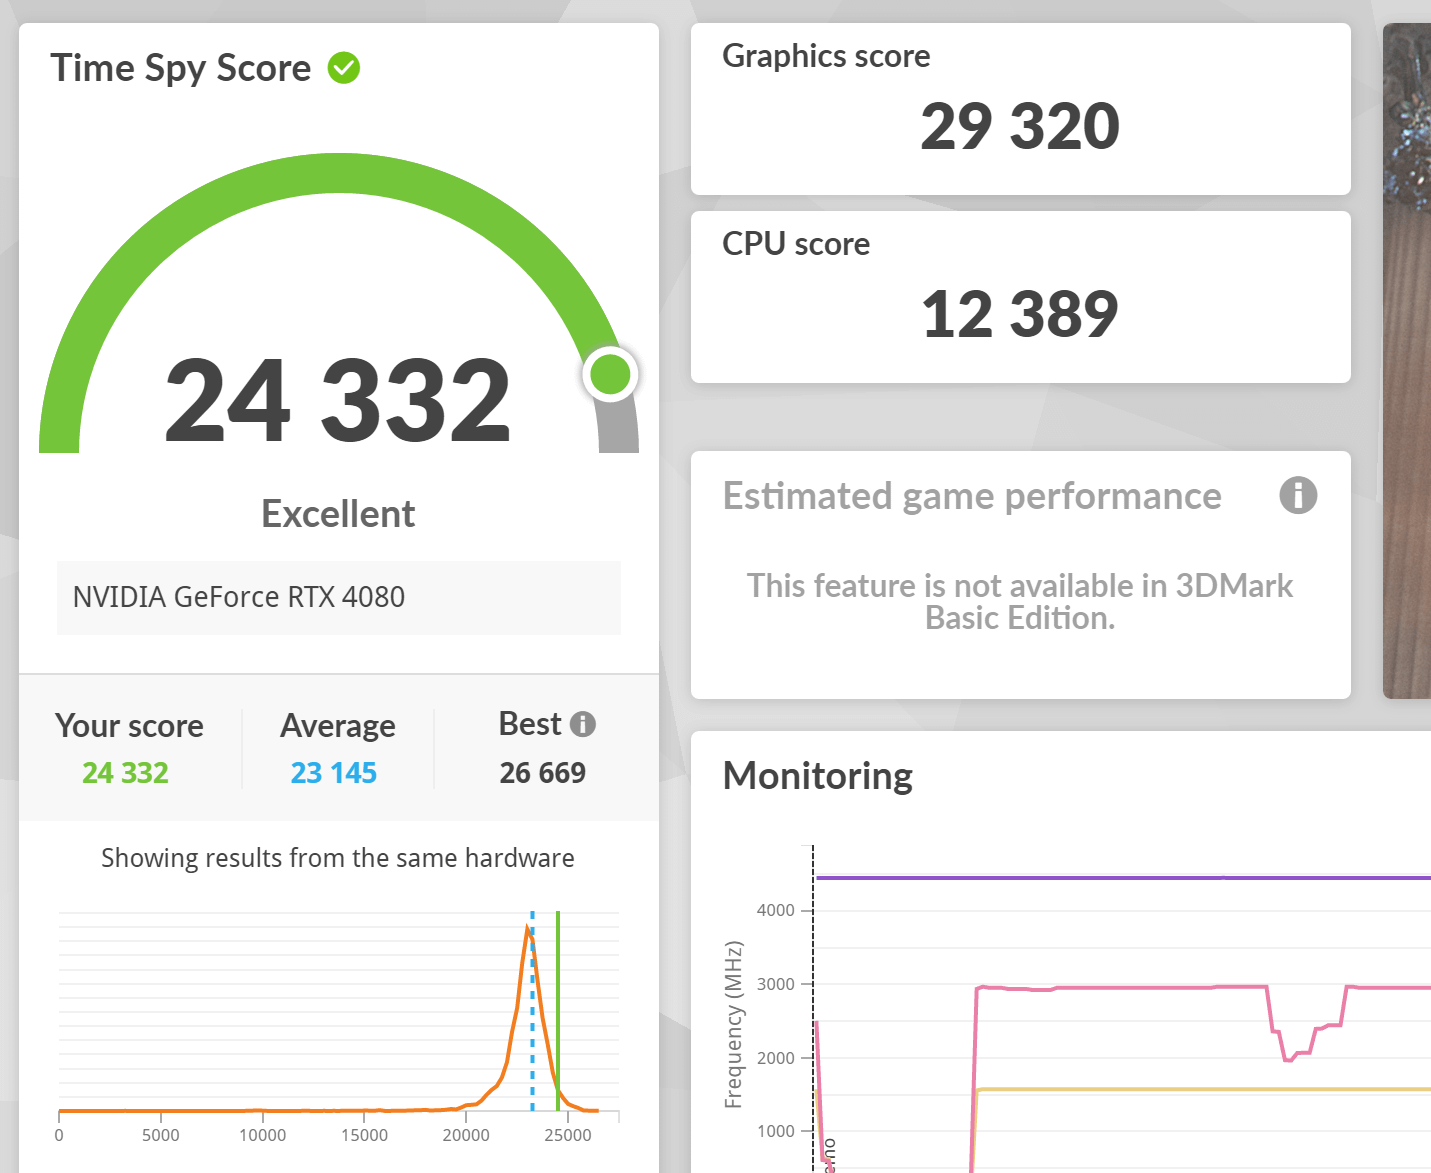This screenshot has width=1431, height=1173.
Task: Open the benchmark scene thumbnail image
Action: coord(1407,361)
